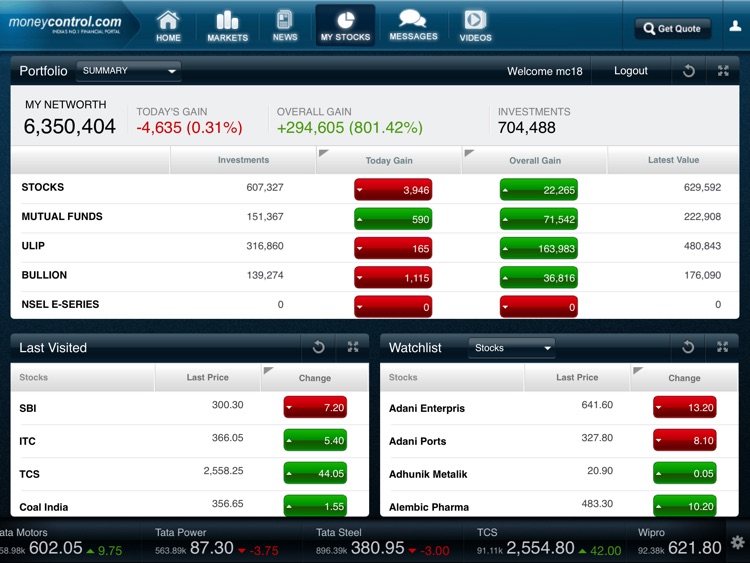
Task: Open the NSEL E-SERIES portfolio row
Action: 375,305
